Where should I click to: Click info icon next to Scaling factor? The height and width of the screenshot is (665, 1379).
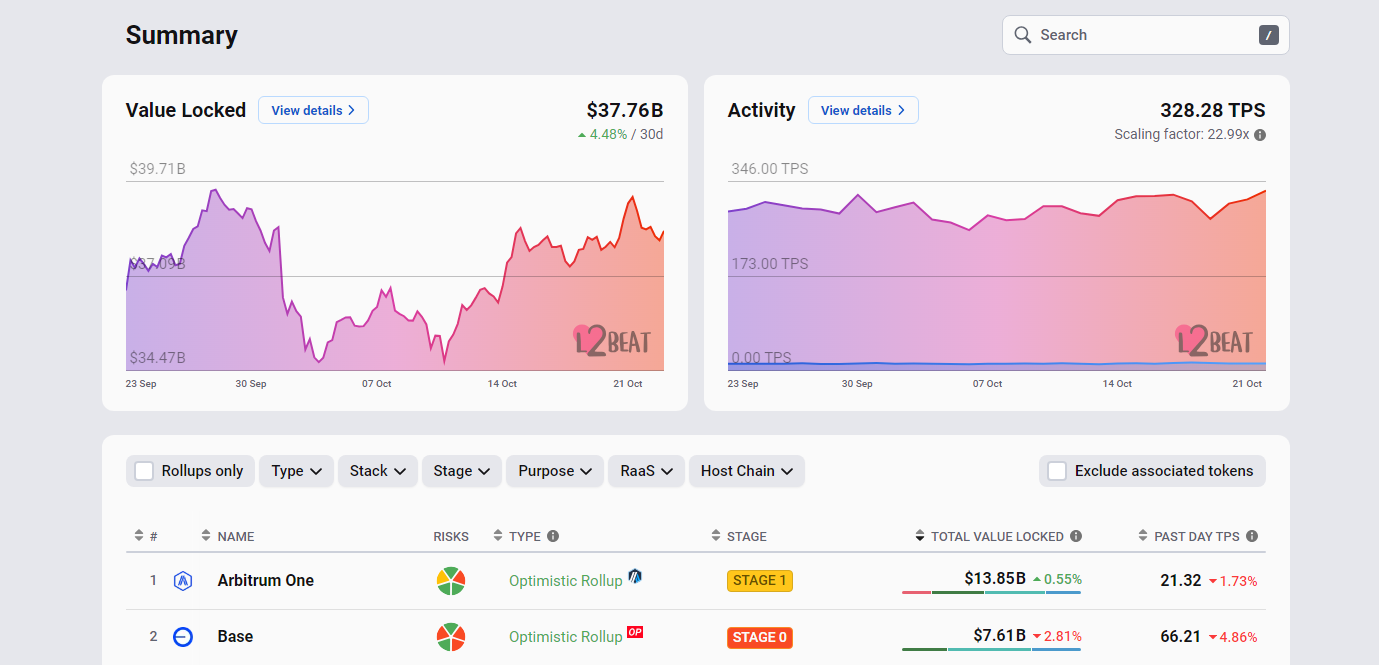pyautogui.click(x=1260, y=135)
